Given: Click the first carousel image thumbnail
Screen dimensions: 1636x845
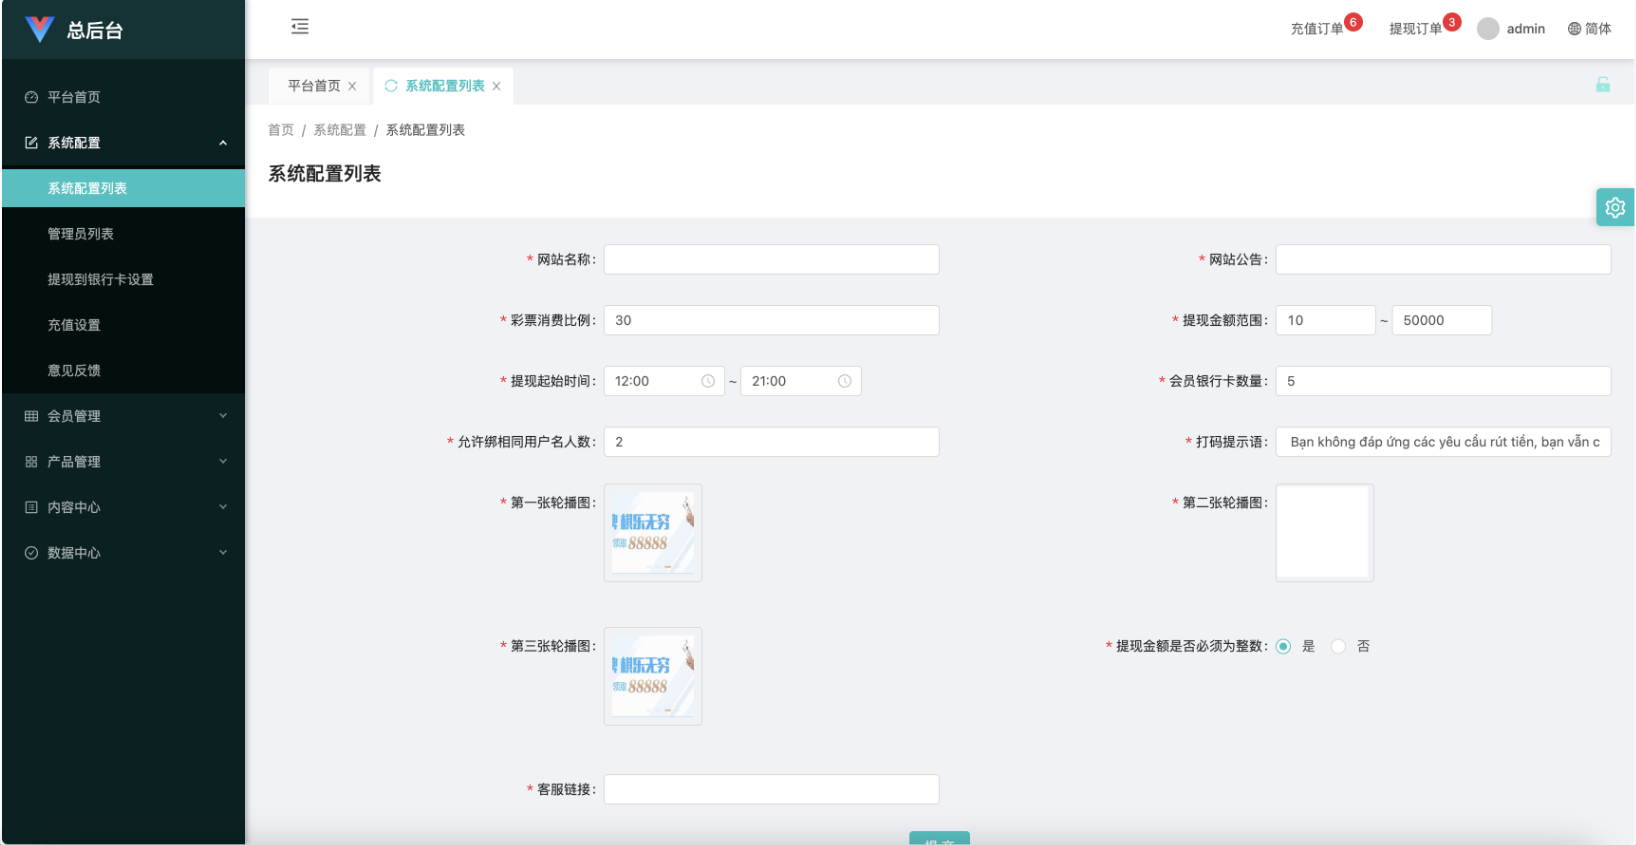Looking at the screenshot, I should (653, 533).
